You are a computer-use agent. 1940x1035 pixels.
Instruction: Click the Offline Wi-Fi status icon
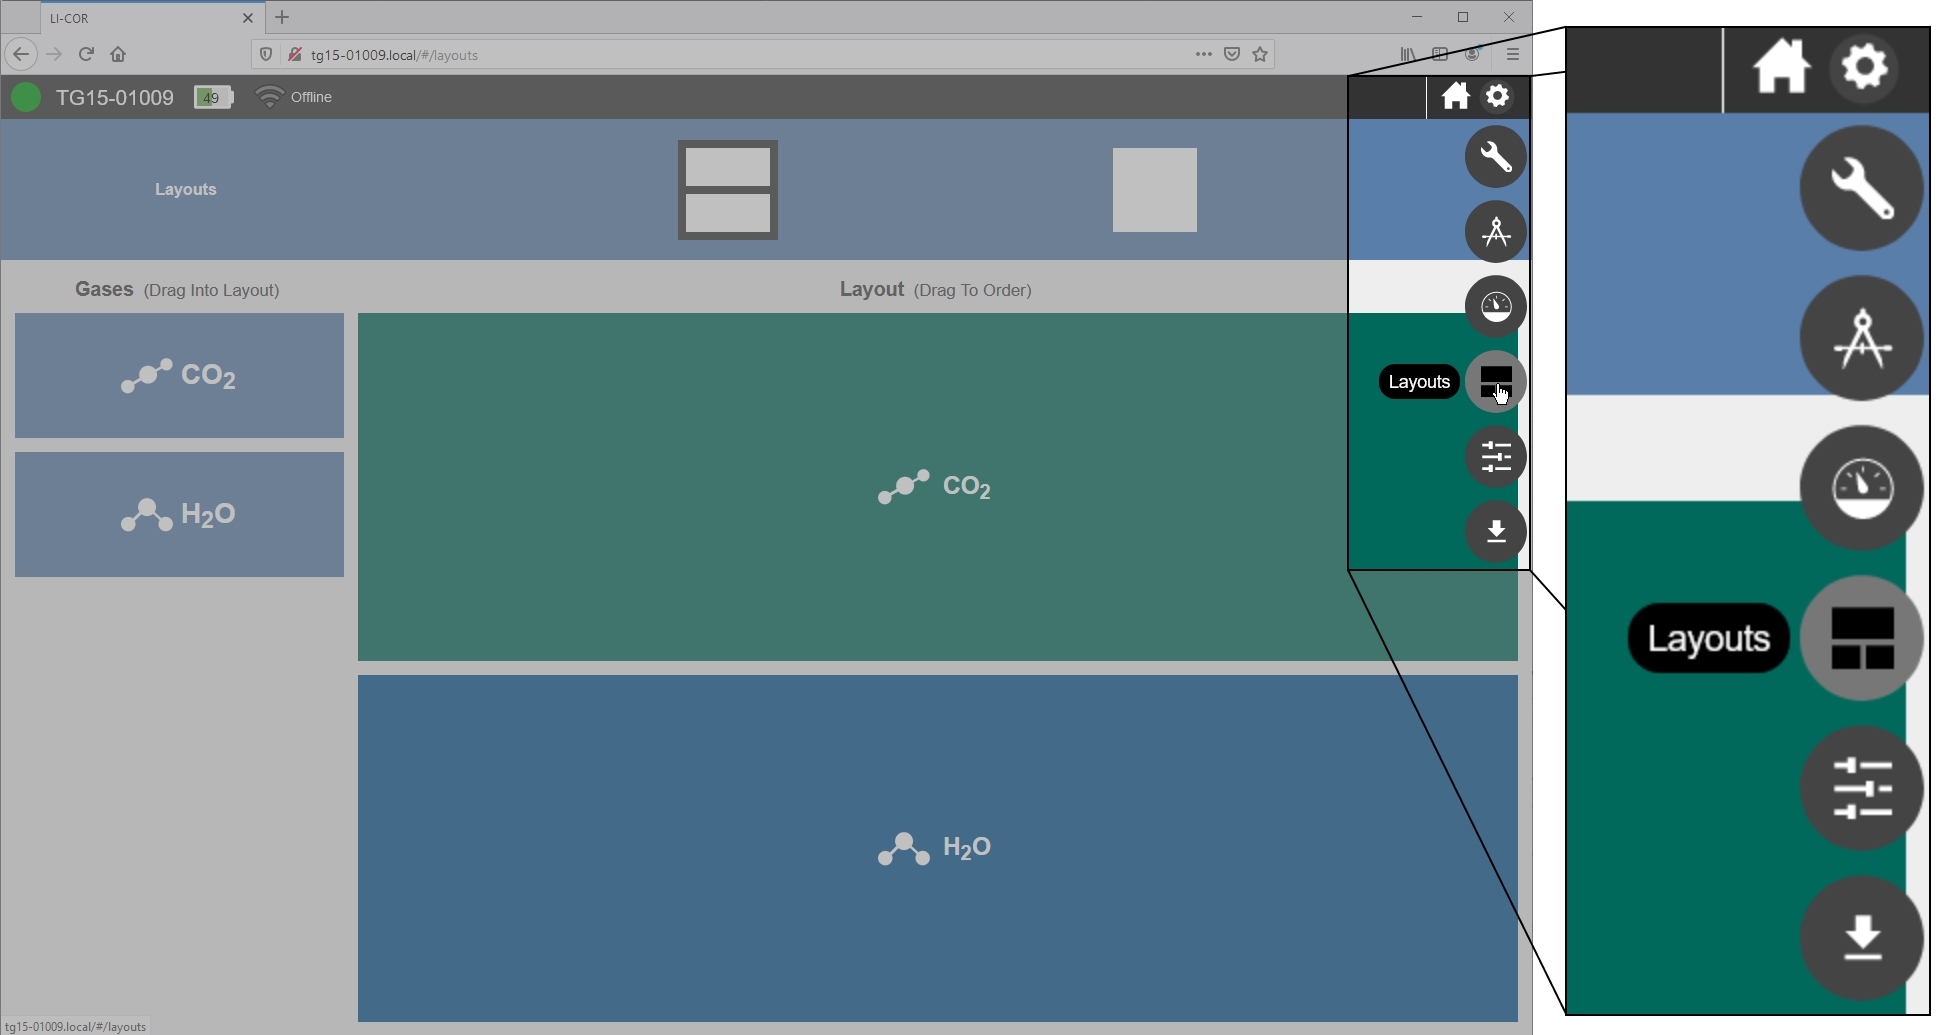pyautogui.click(x=269, y=97)
